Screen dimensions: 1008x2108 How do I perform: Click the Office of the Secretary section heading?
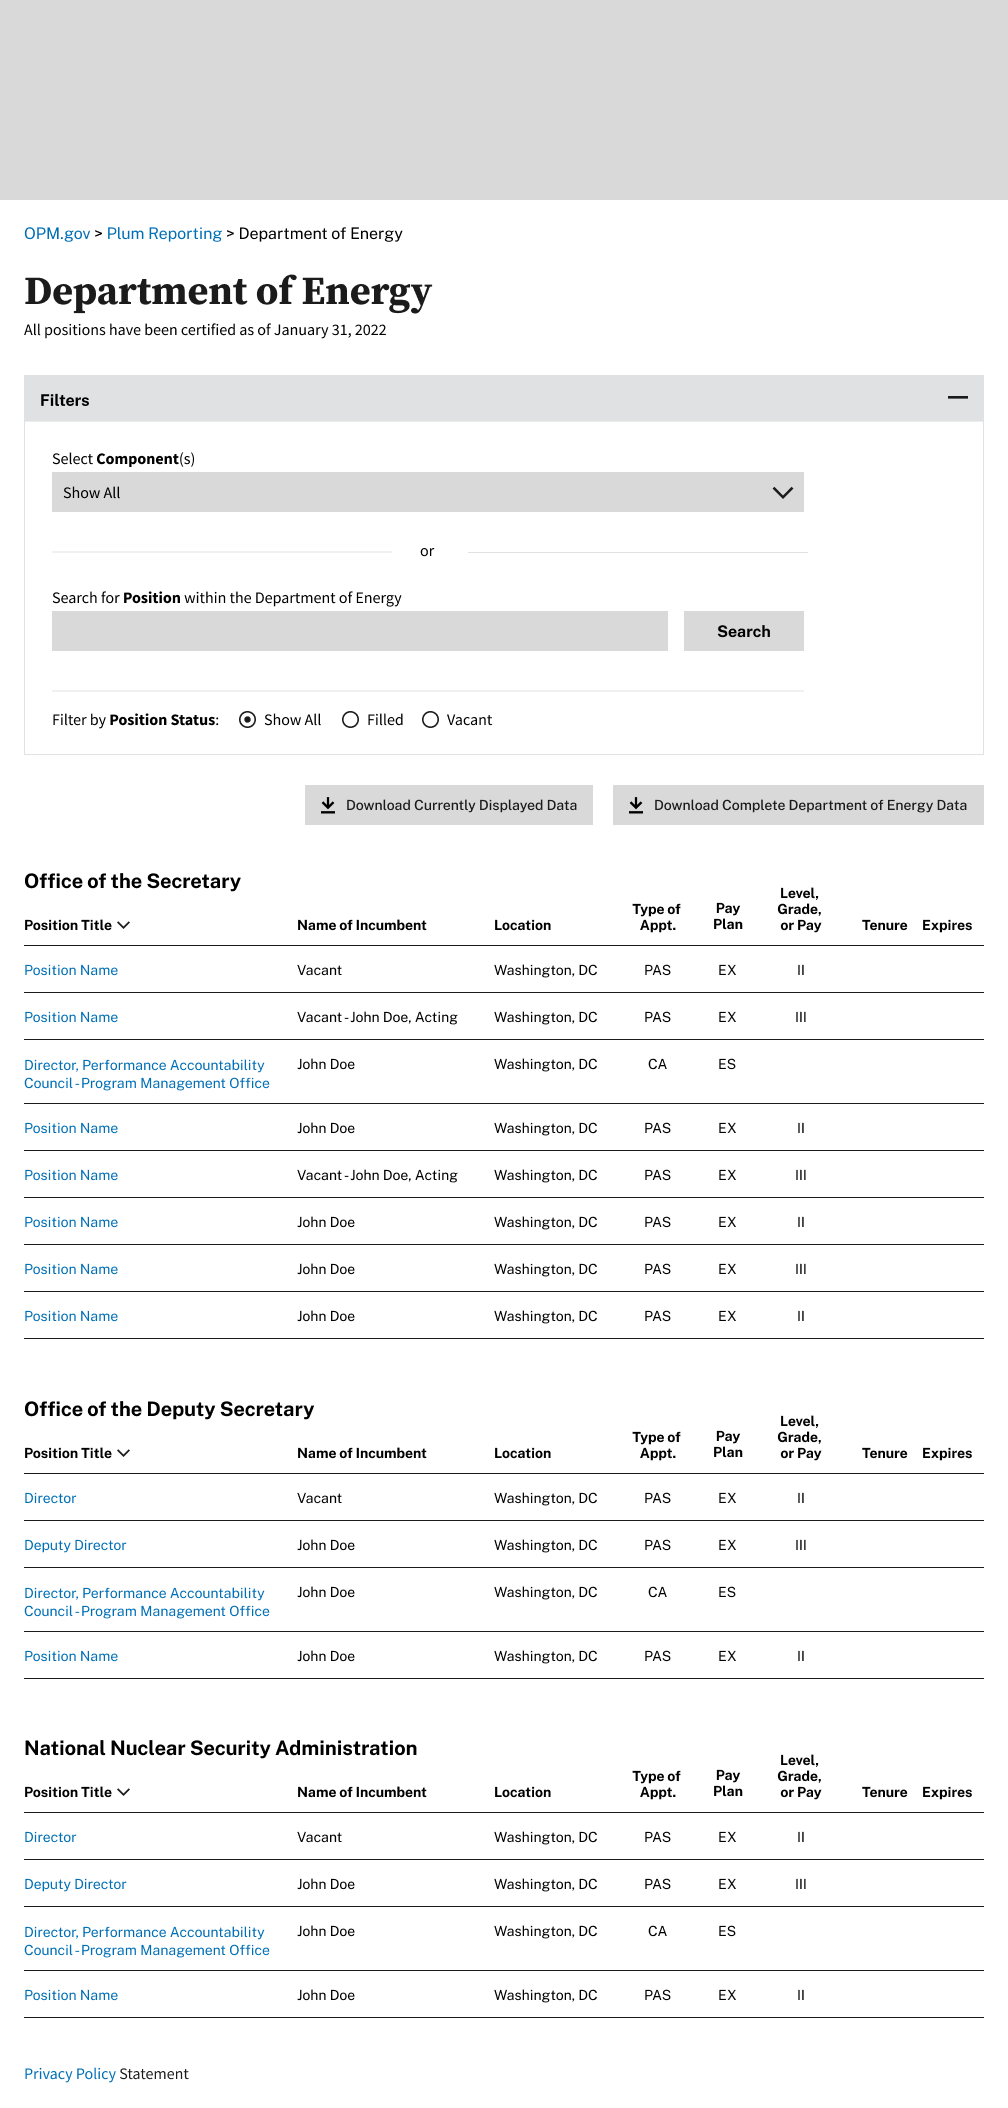(132, 881)
